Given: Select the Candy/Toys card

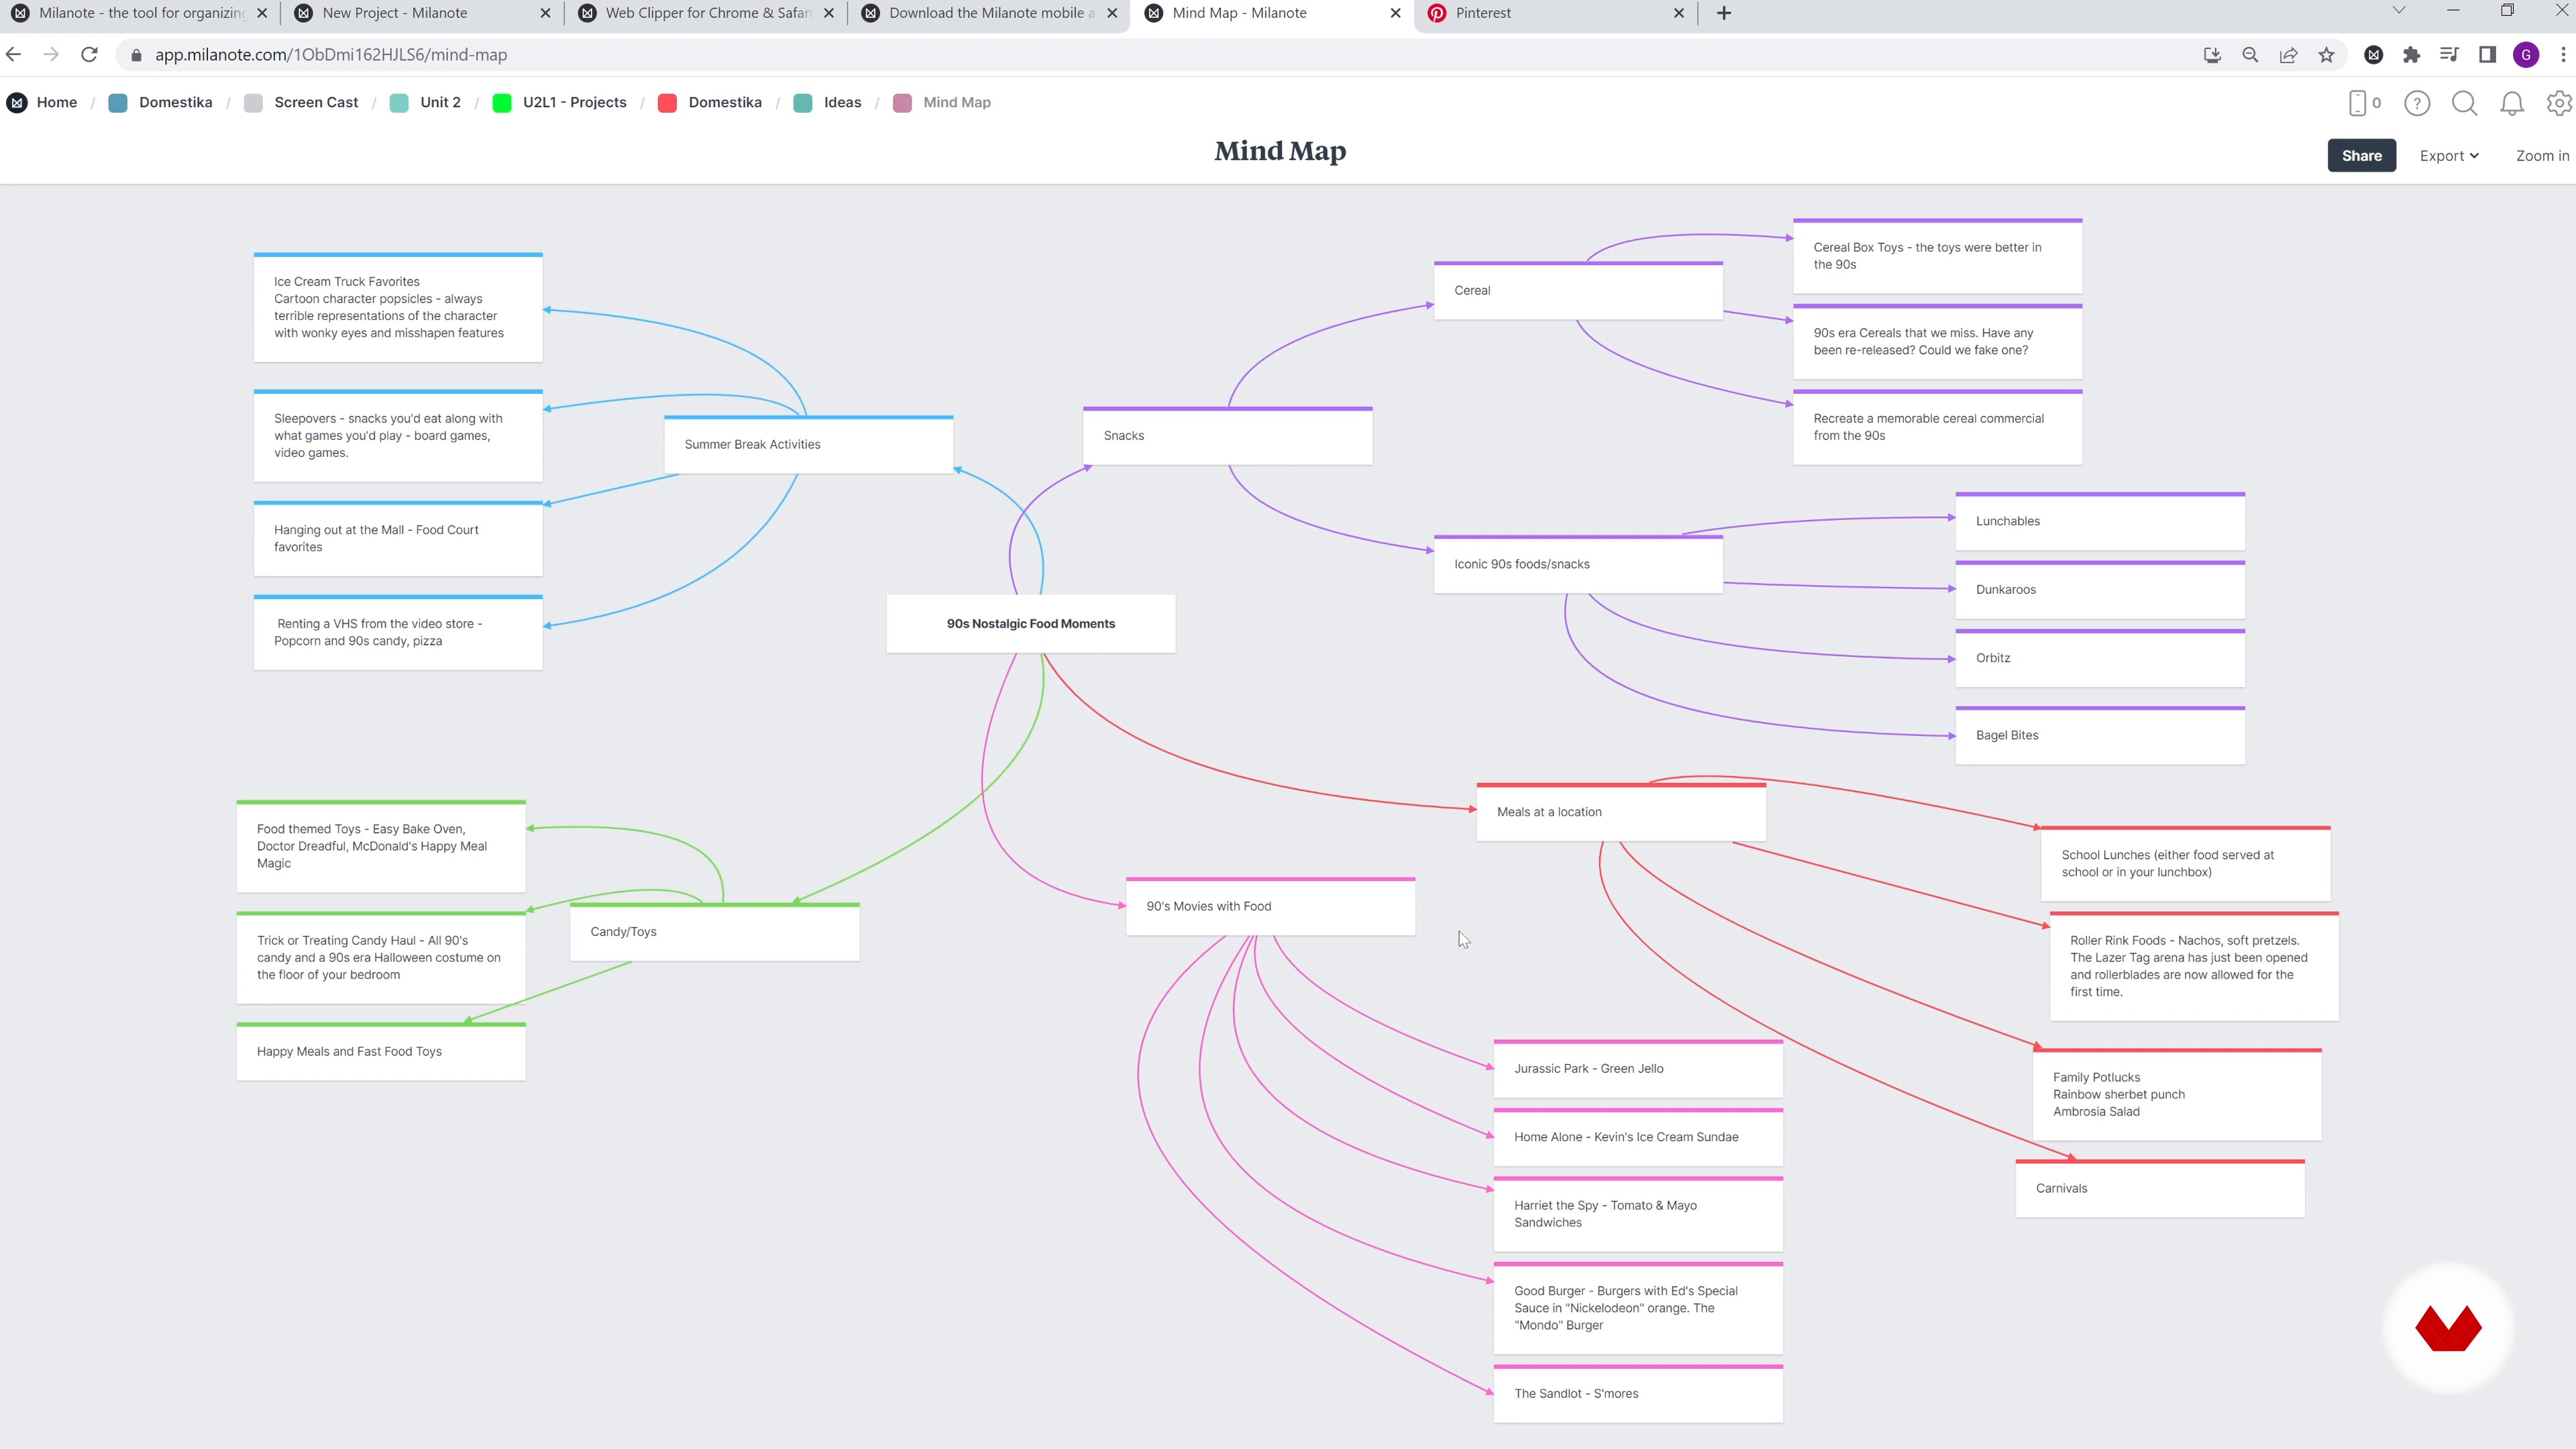Looking at the screenshot, I should (714, 931).
